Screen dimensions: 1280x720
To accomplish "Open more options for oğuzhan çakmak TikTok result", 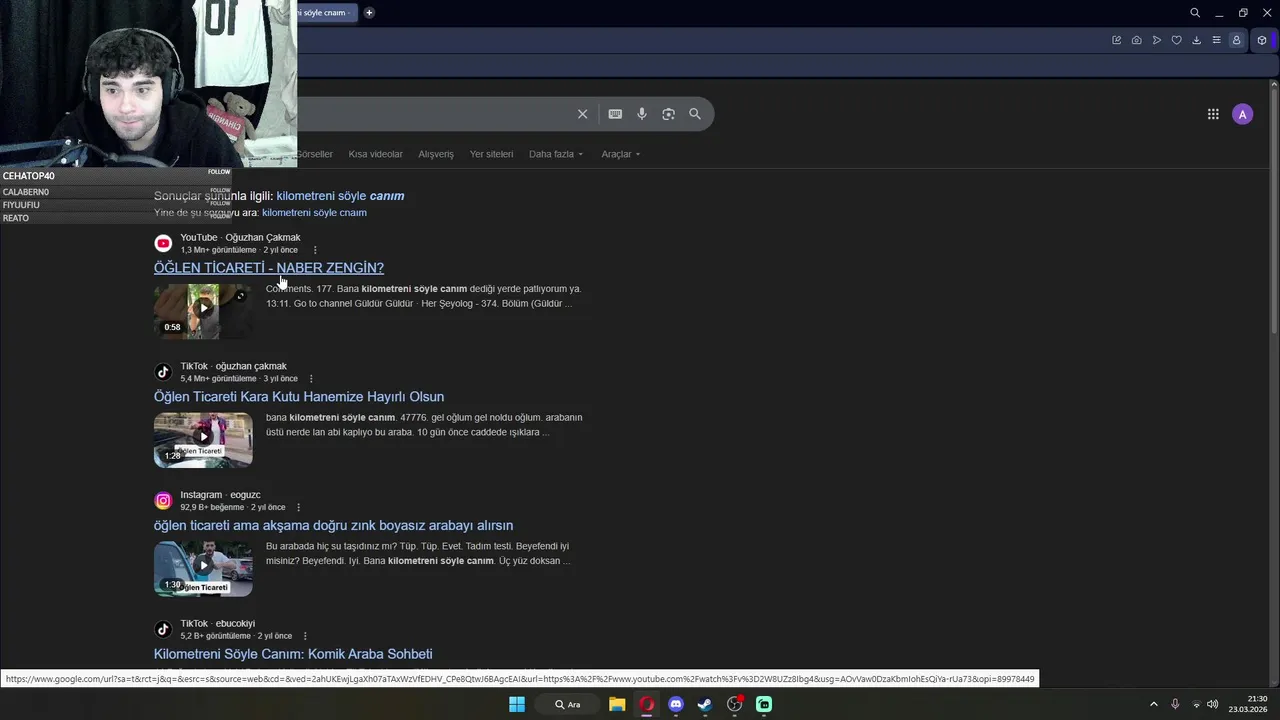I will click(x=311, y=379).
